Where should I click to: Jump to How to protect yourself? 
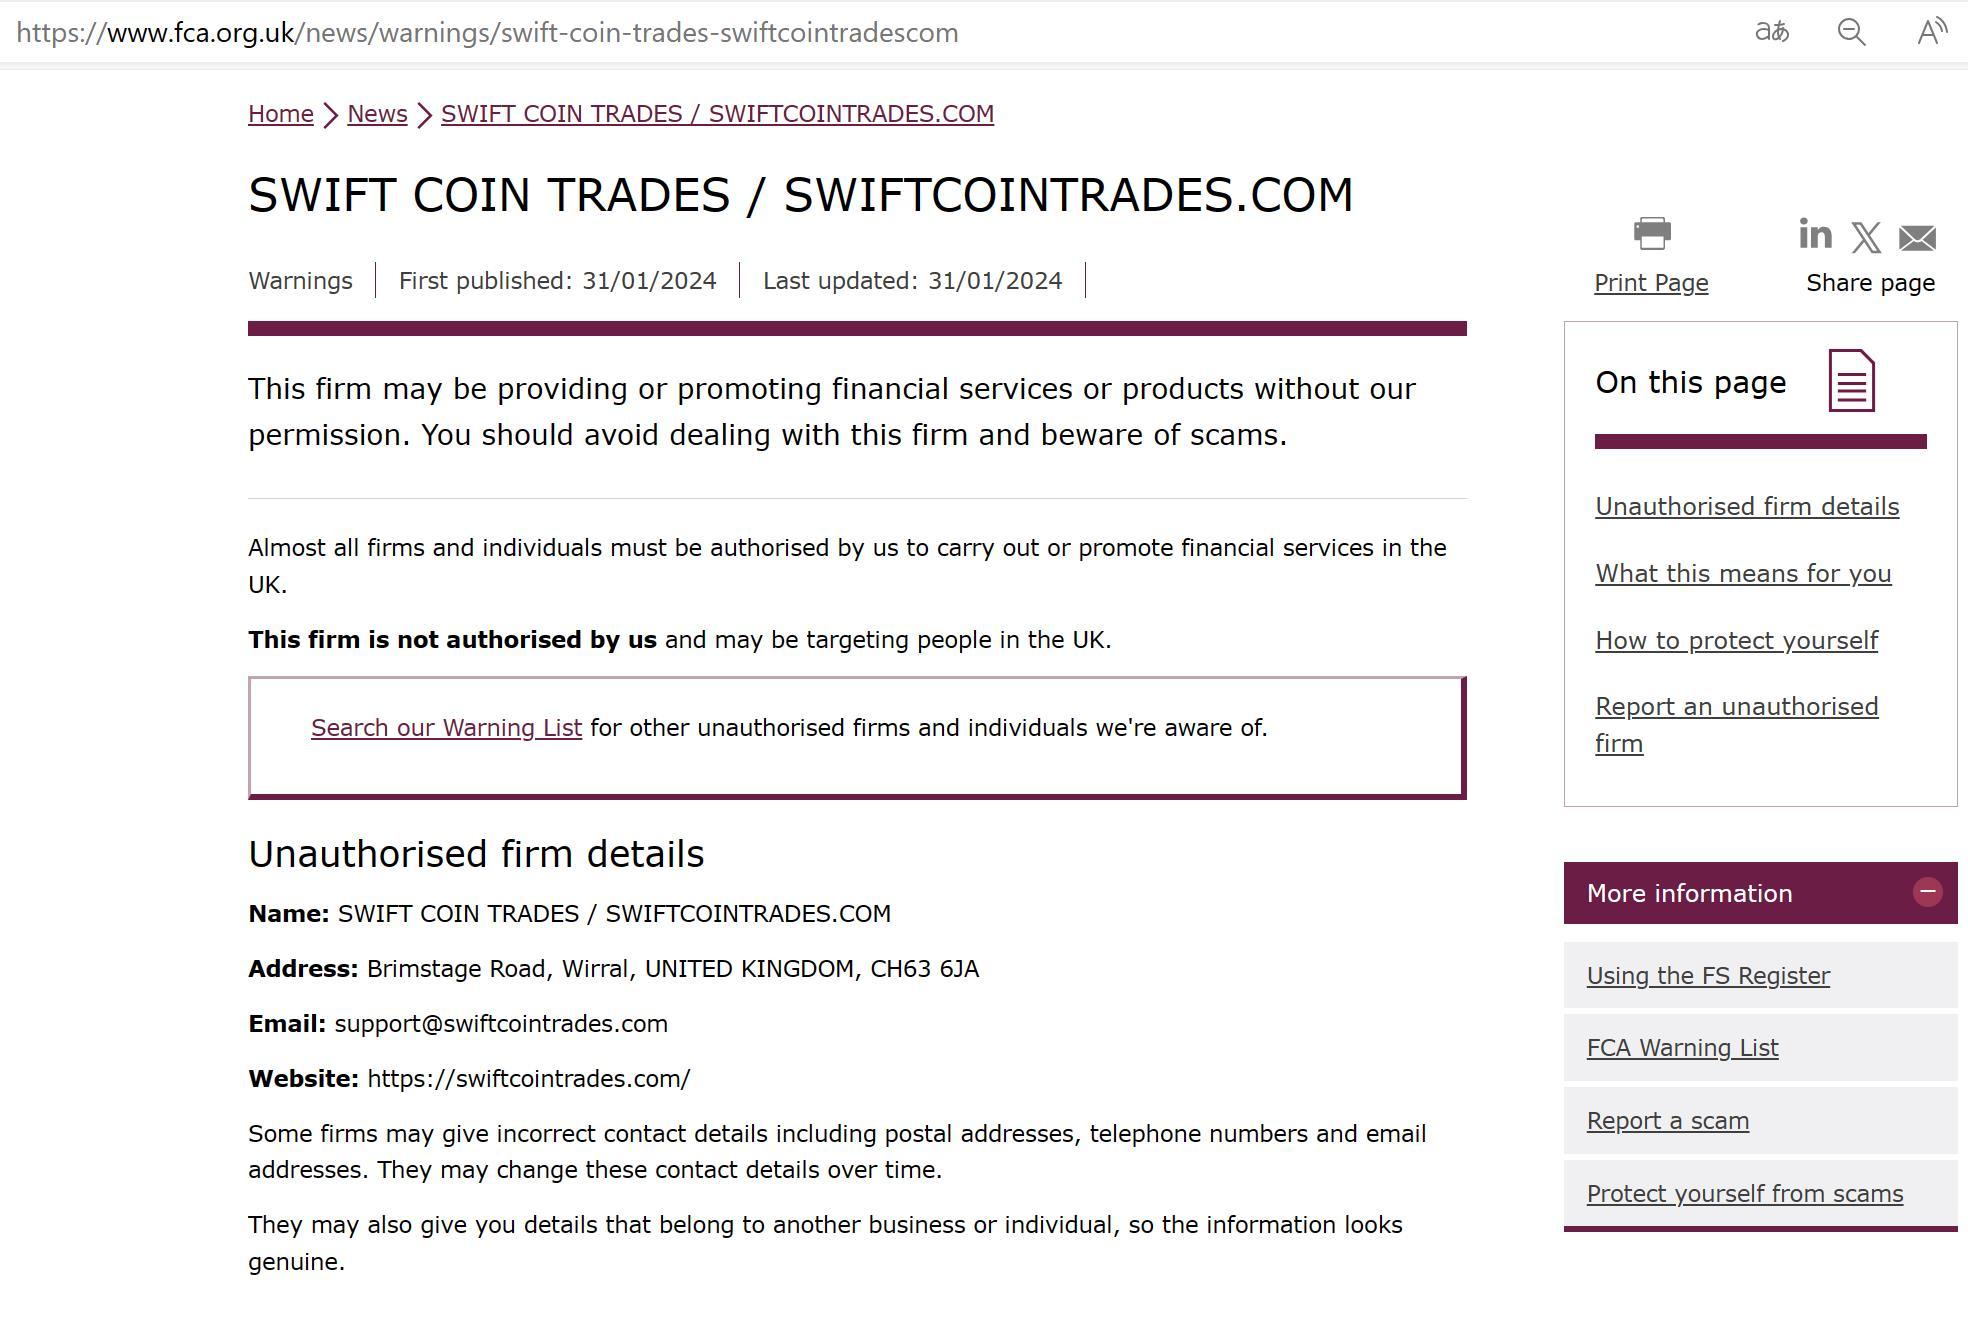[x=1736, y=641]
